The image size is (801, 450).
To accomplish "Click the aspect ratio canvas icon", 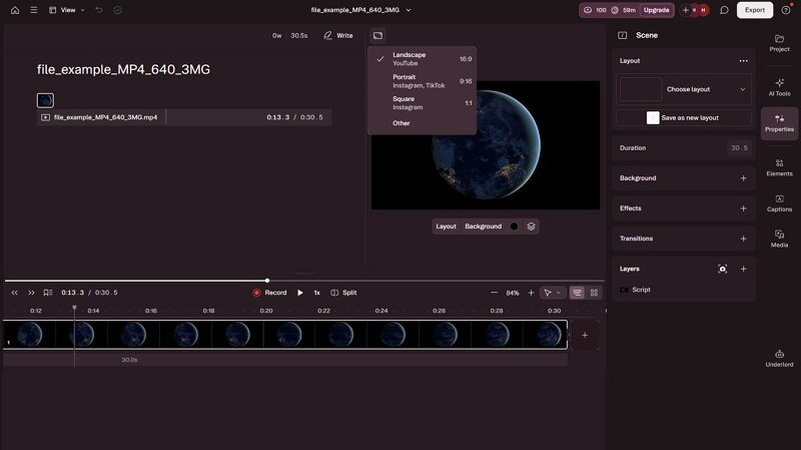I will click(x=378, y=36).
